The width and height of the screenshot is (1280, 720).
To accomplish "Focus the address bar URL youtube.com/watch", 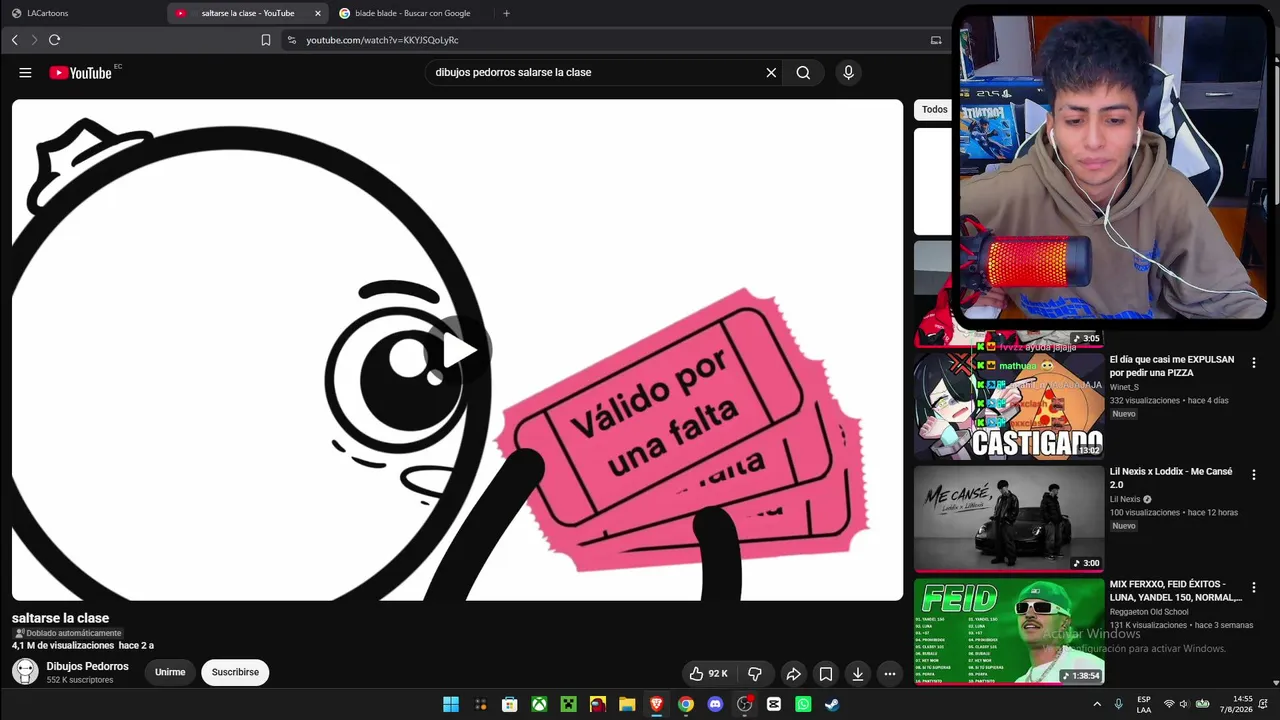I will pyautogui.click(x=382, y=40).
